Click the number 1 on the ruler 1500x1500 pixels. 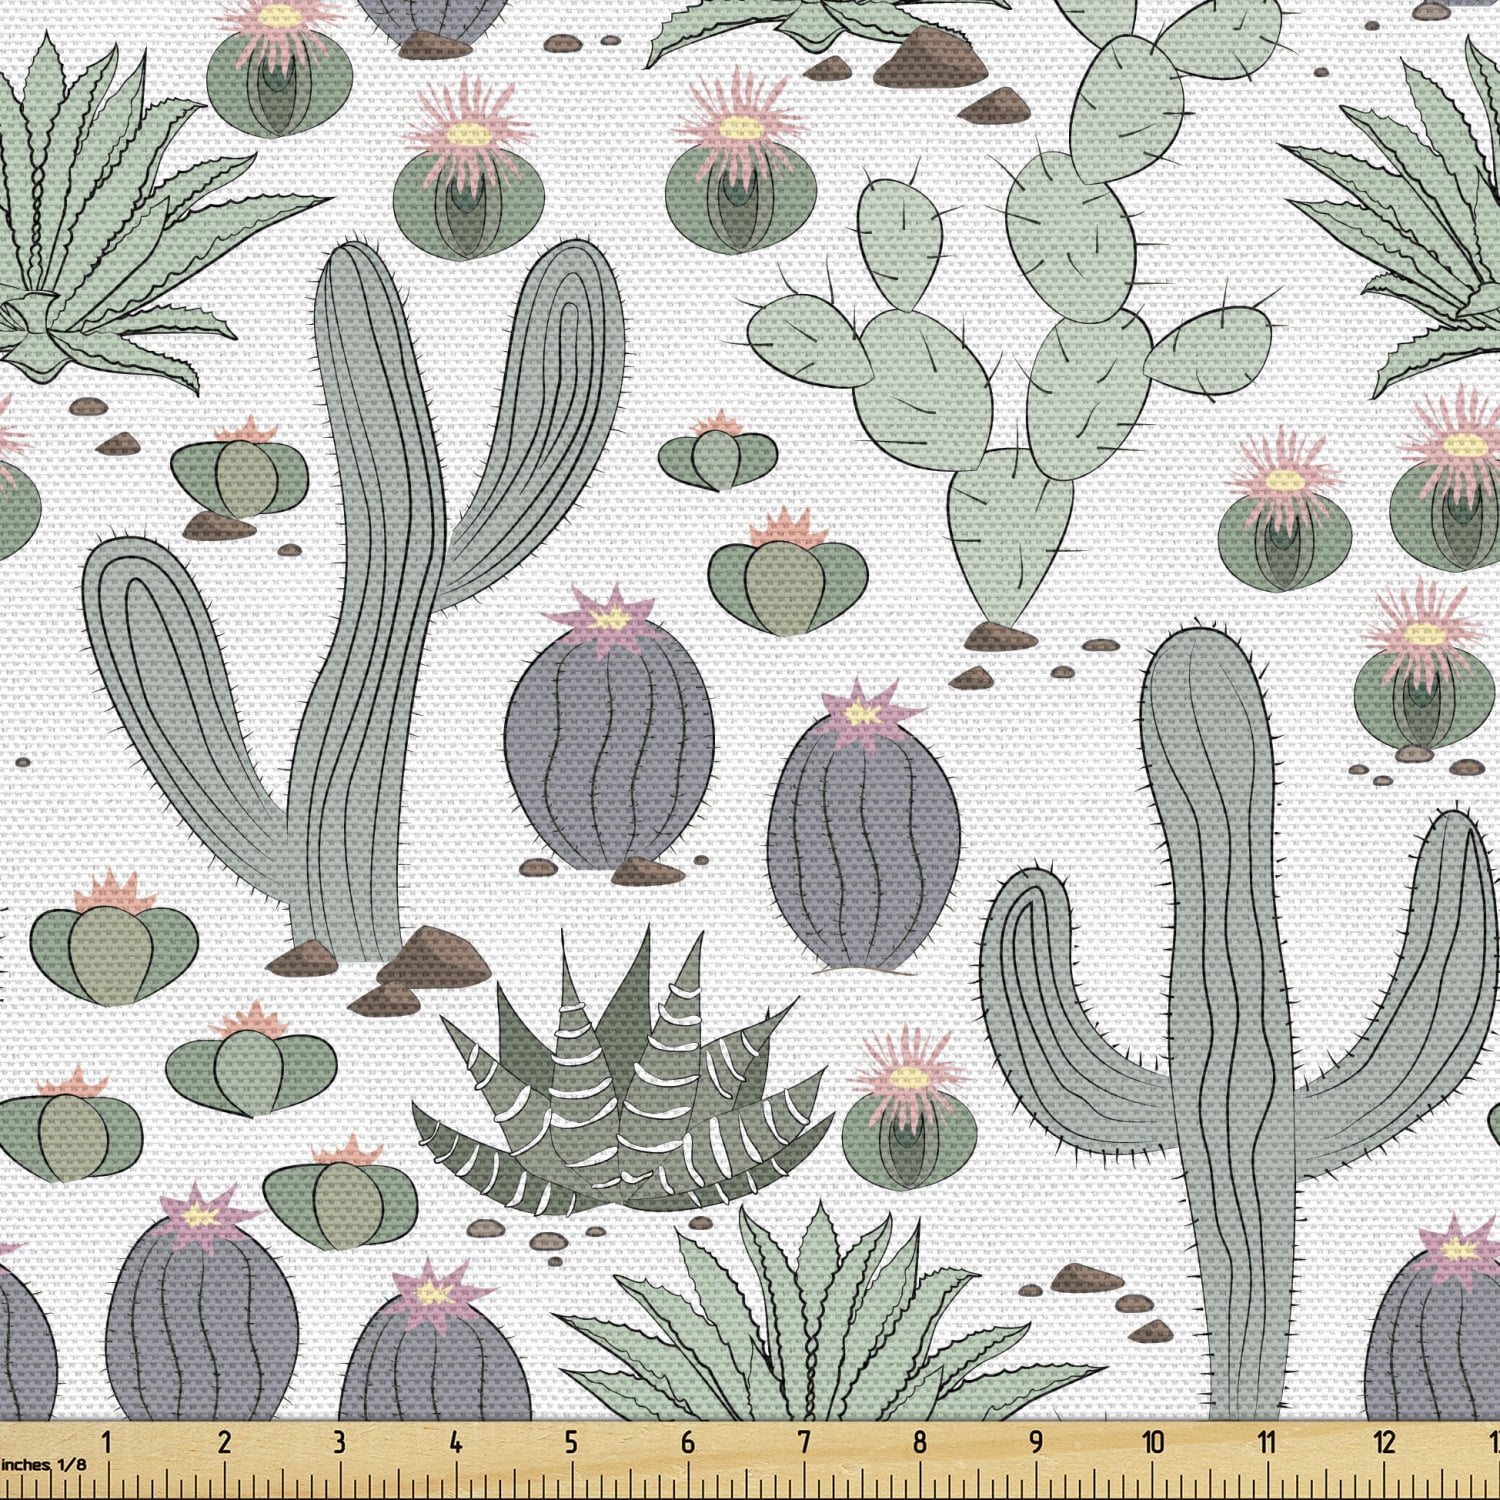coord(107,1441)
